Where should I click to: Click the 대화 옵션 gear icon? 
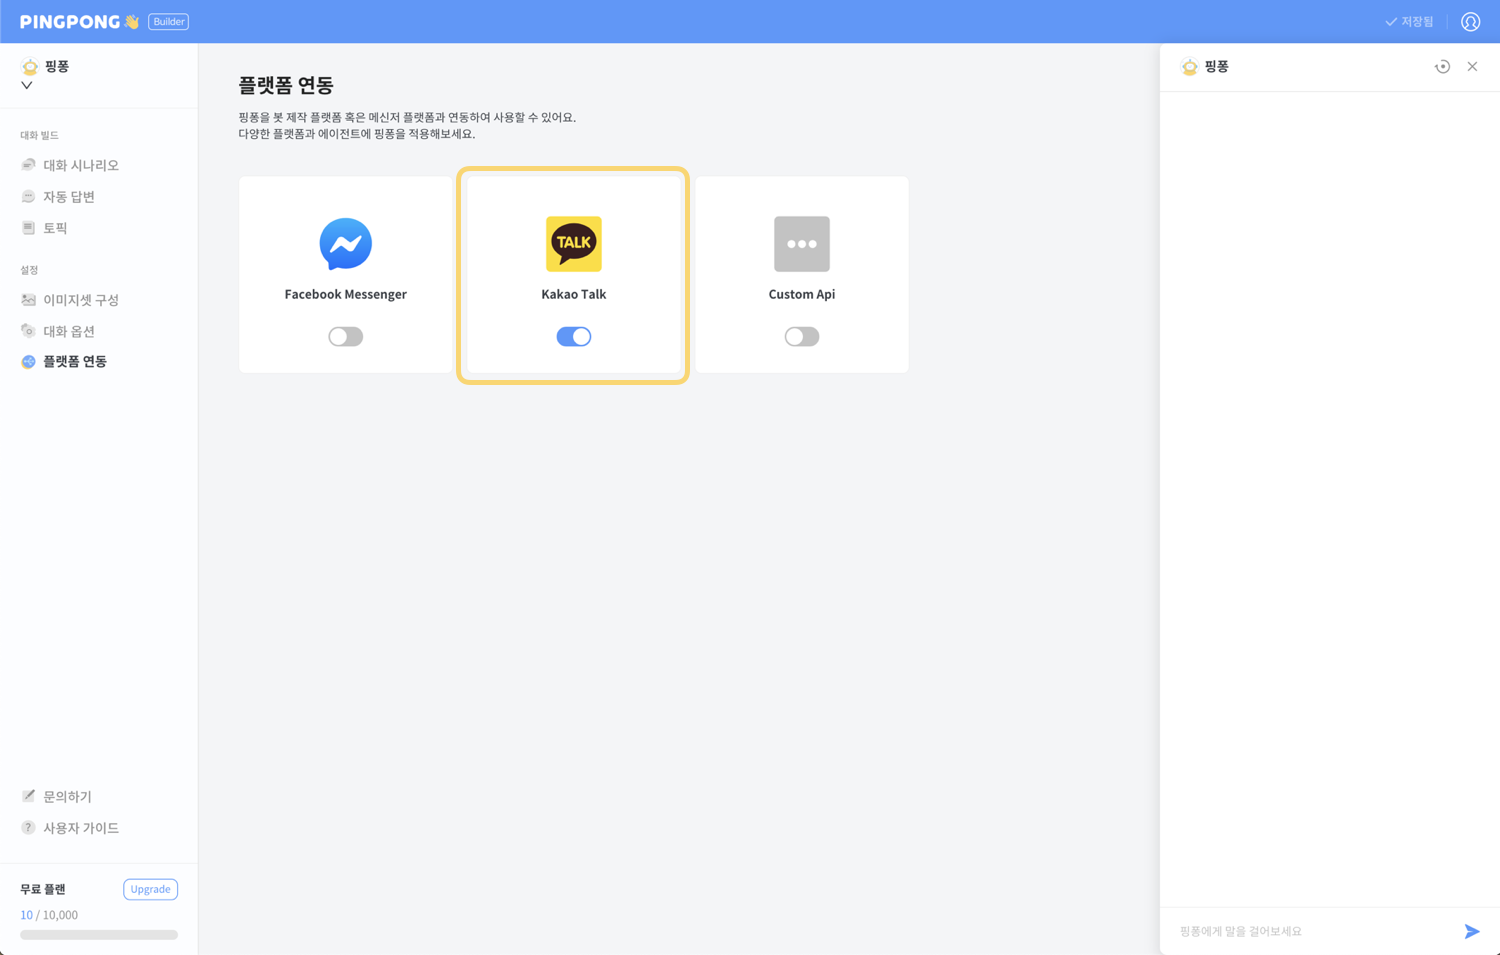(x=28, y=331)
